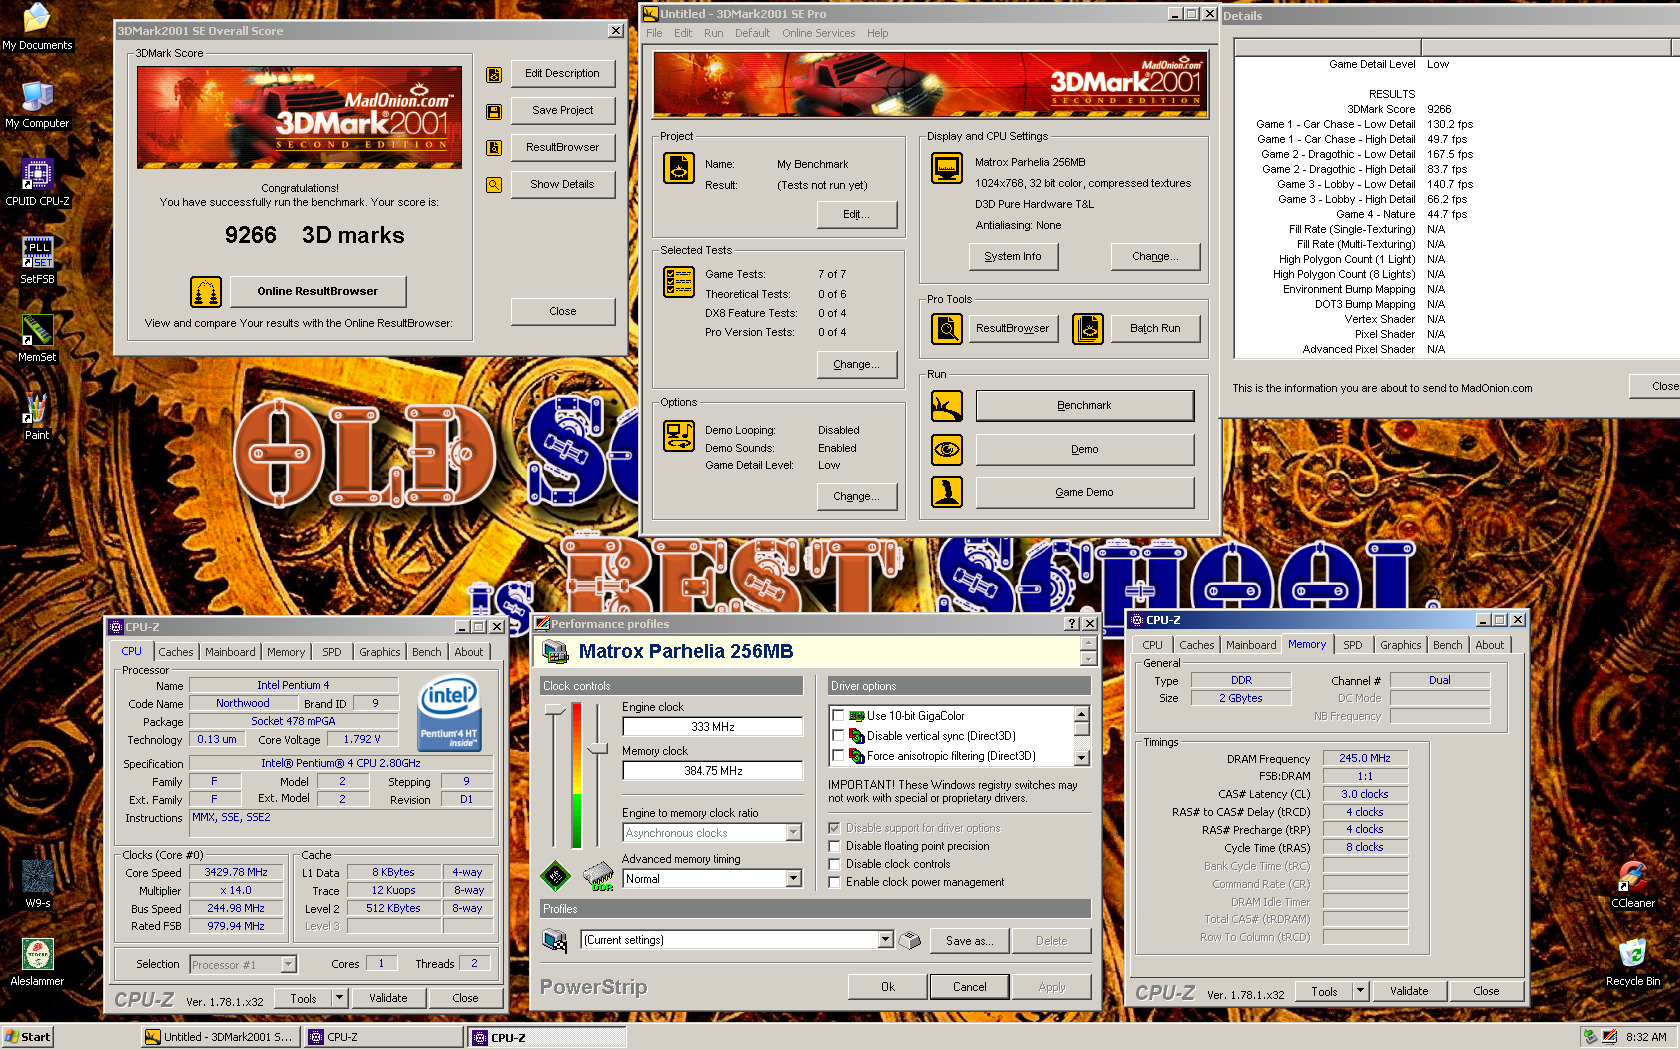Screen dimensions: 1680x1050
Task: Click Validate button in left CPU-Z
Action: 388,998
